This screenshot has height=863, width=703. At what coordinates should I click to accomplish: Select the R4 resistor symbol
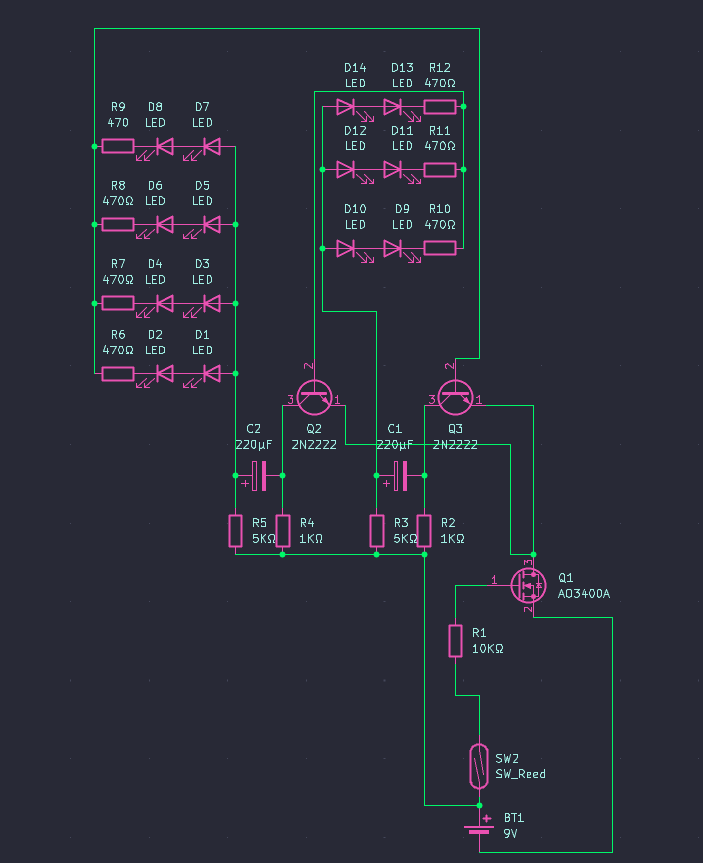coord(282,531)
